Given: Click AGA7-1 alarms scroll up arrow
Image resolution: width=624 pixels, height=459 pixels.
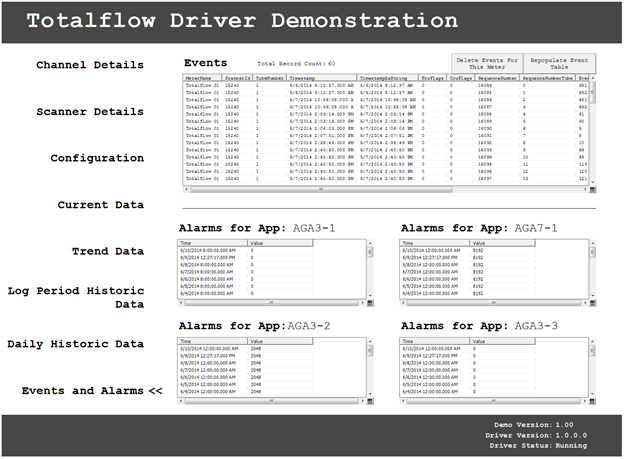Looking at the screenshot, I should [x=592, y=242].
